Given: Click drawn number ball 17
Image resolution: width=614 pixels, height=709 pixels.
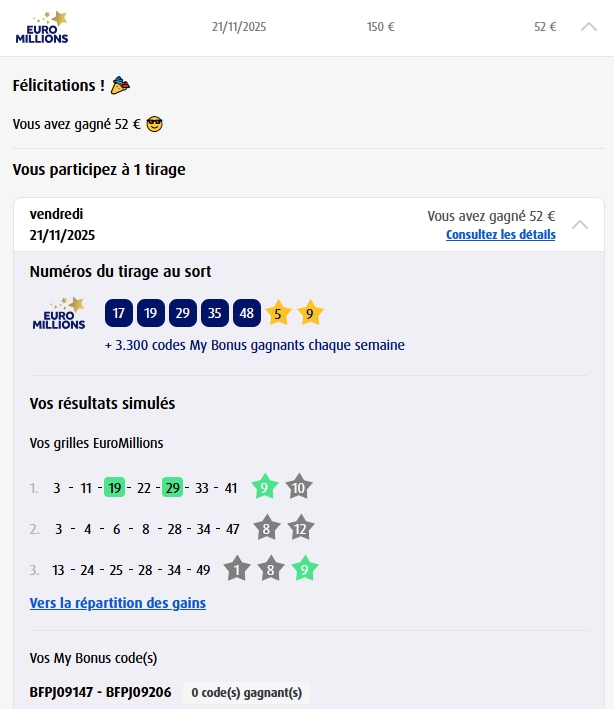Looking at the screenshot, I should (119, 313).
